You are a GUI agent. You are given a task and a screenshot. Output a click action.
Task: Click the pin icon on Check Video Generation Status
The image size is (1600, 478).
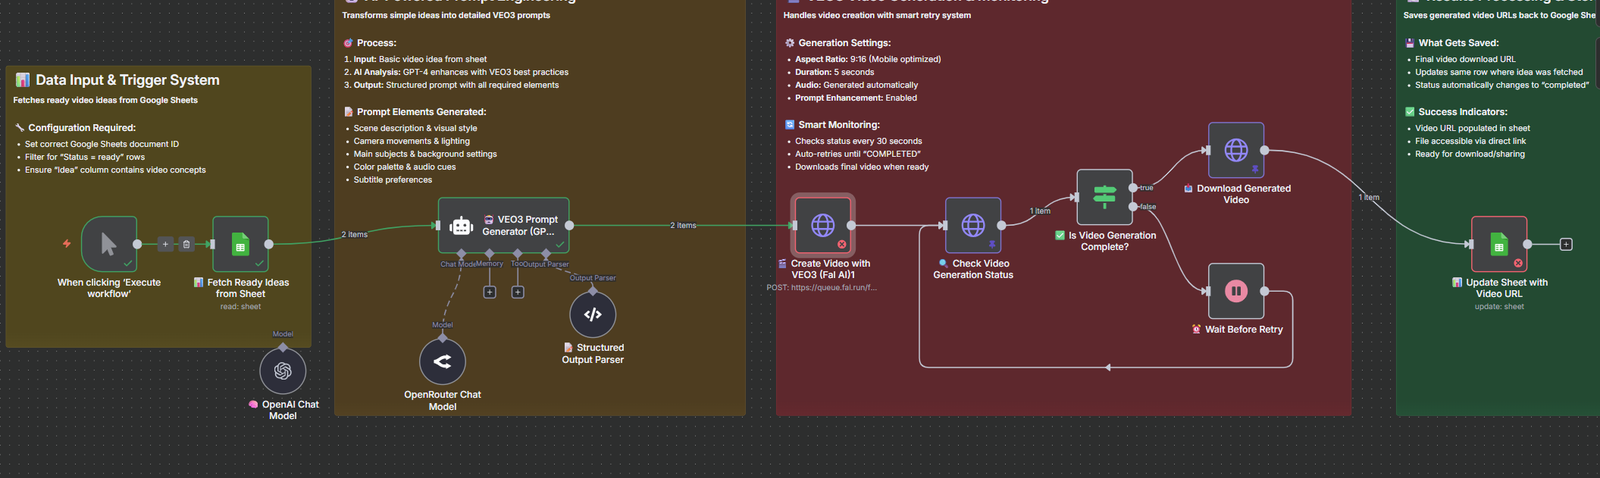point(992,244)
